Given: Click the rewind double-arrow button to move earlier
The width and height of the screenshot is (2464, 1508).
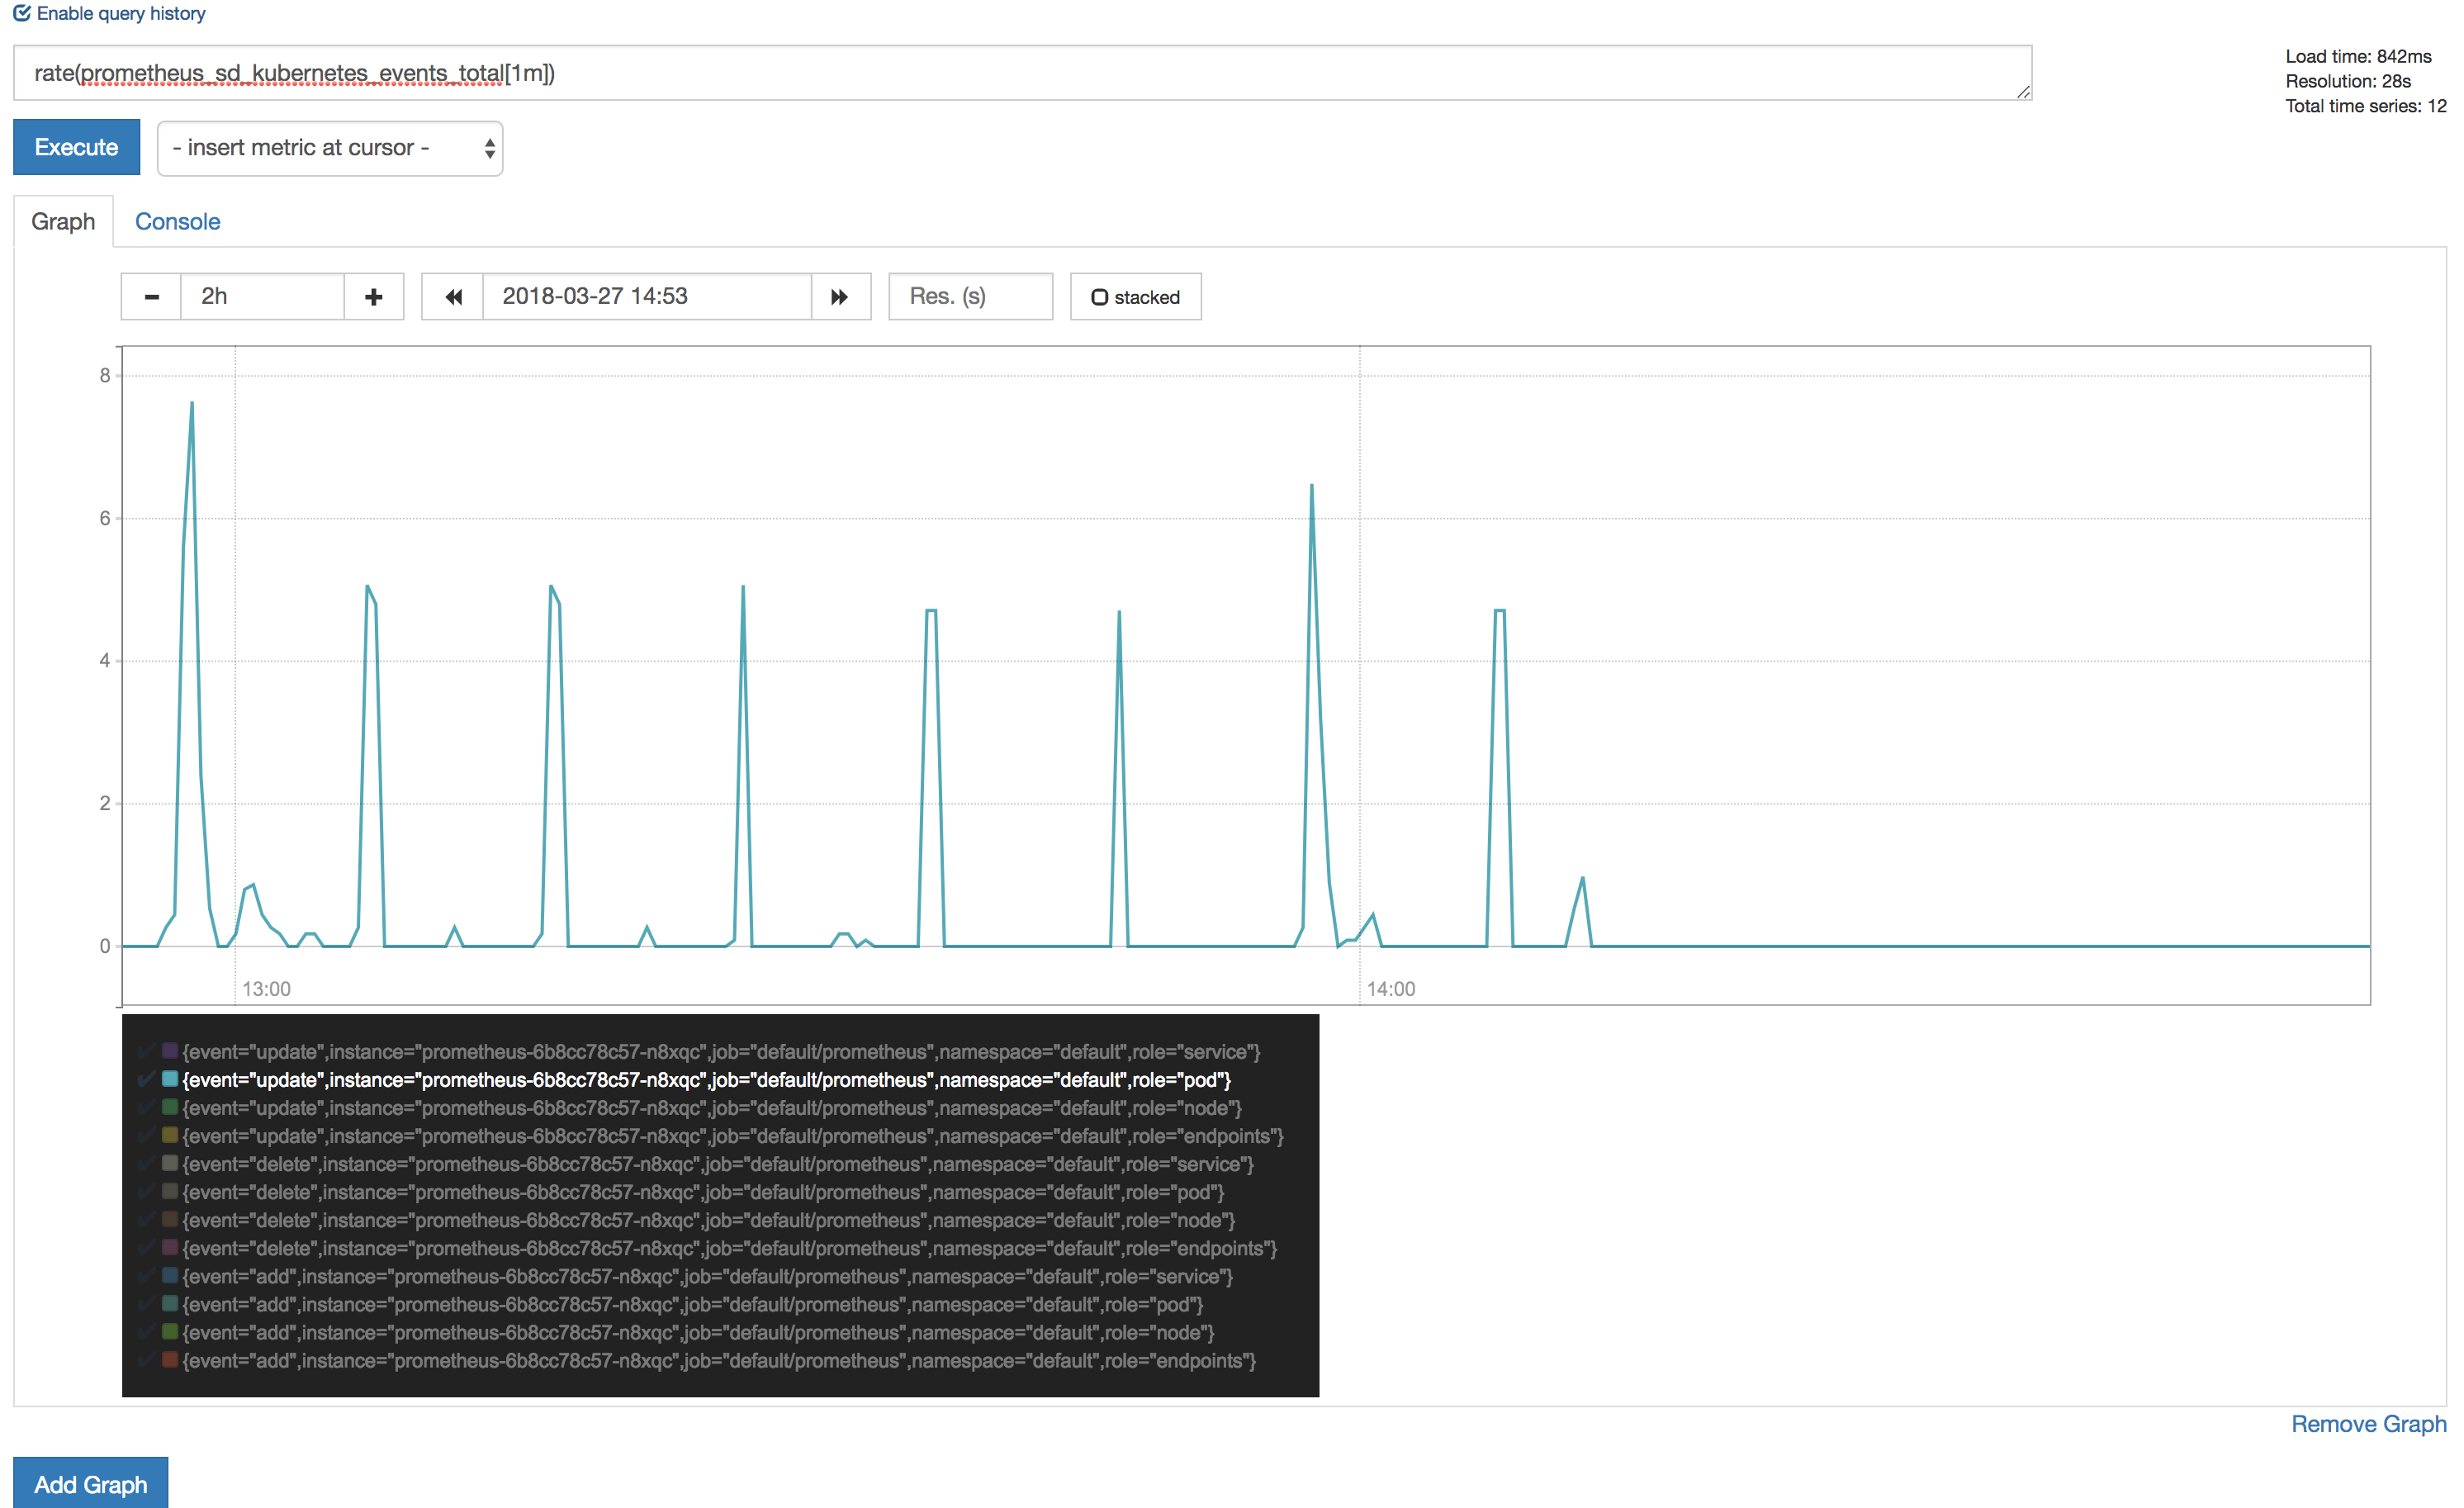Looking at the screenshot, I should click(453, 297).
